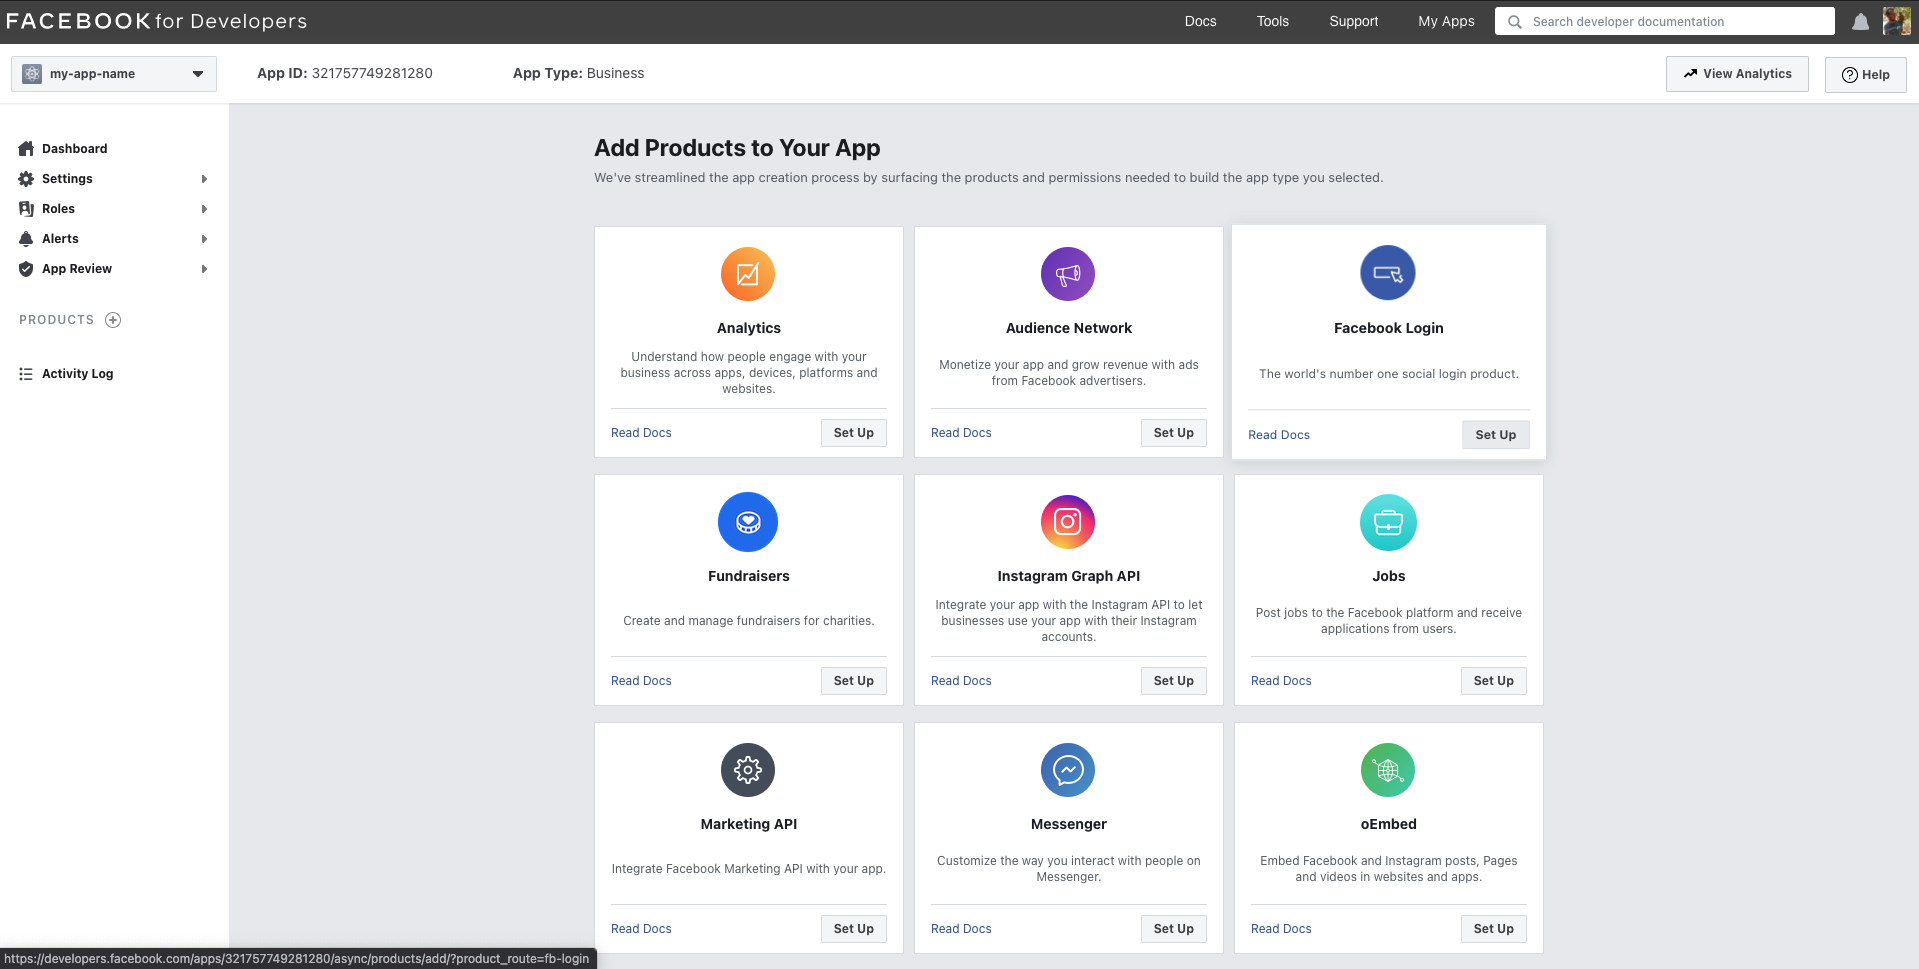Open notifications bell in top bar
Screen dimensions: 1919x969
pyautogui.click(x=1860, y=22)
